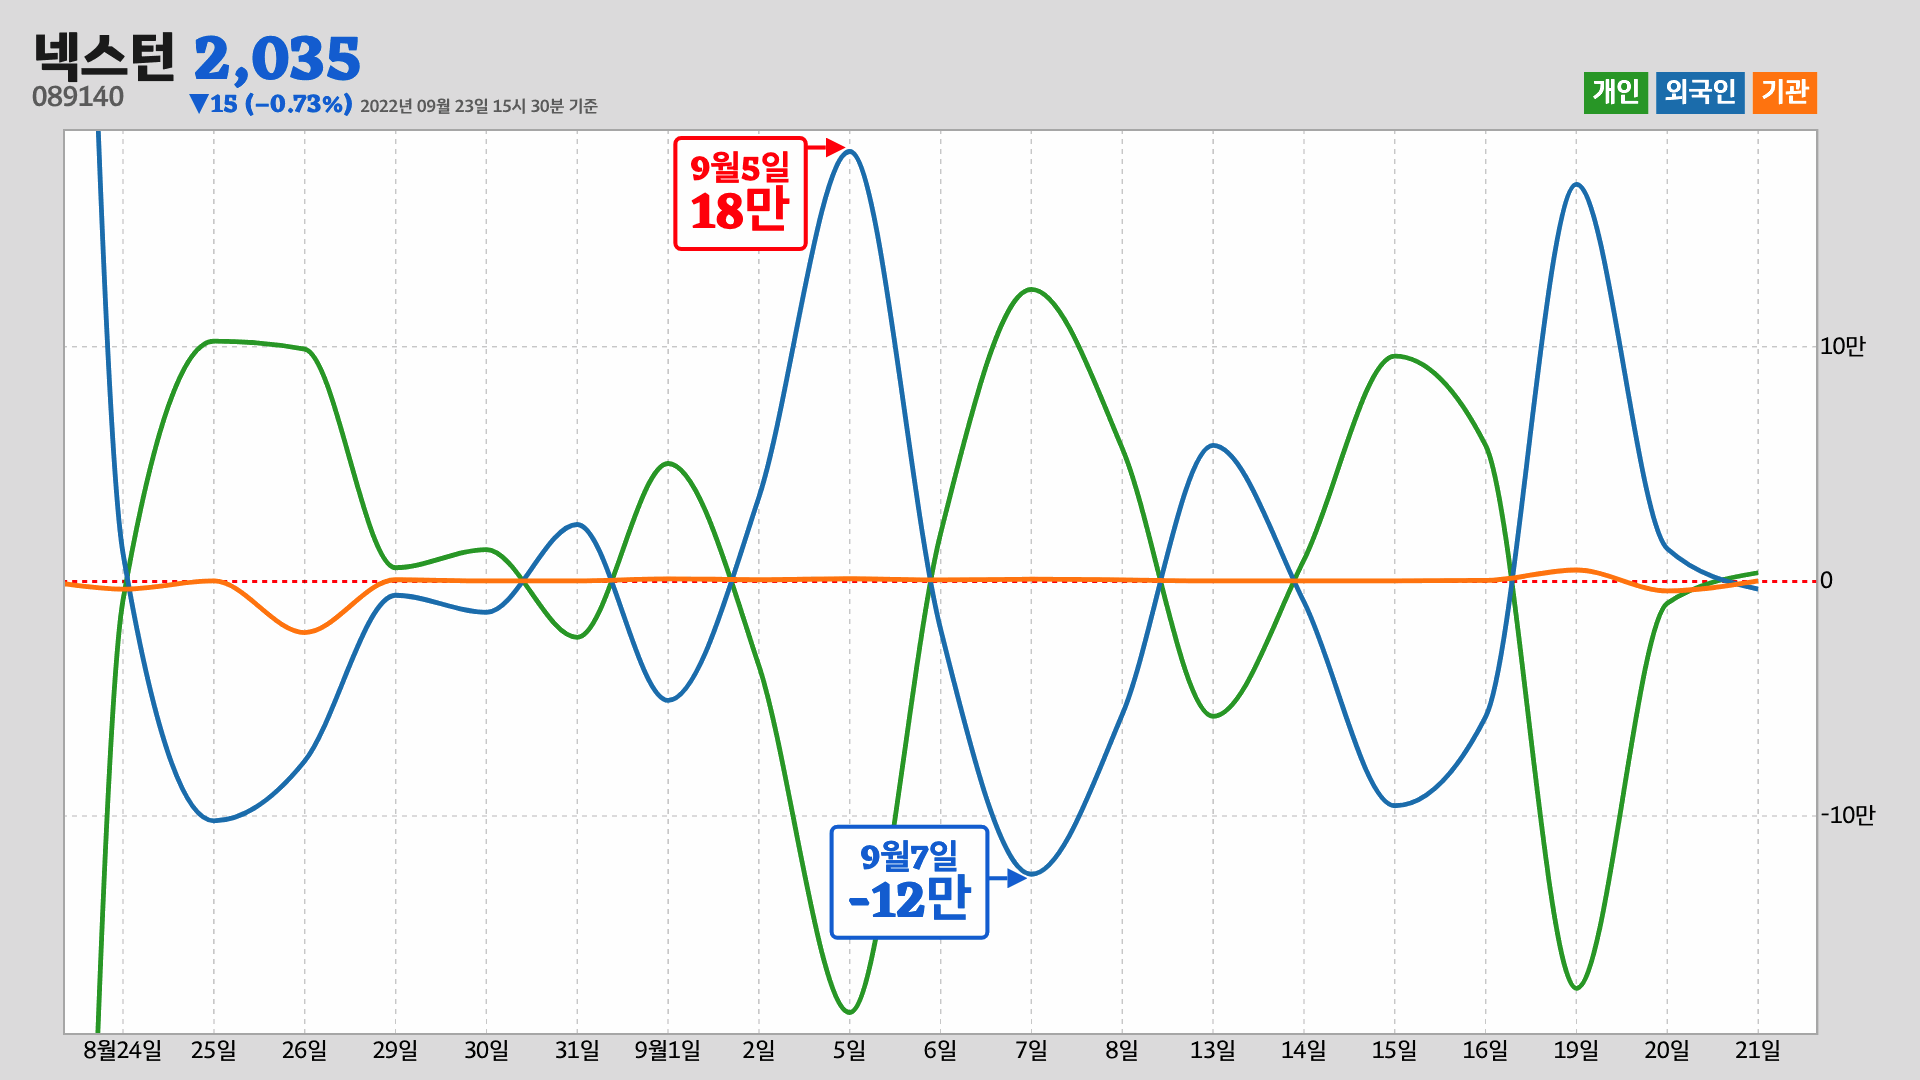Click the blue line peak at 19일

(1577, 184)
